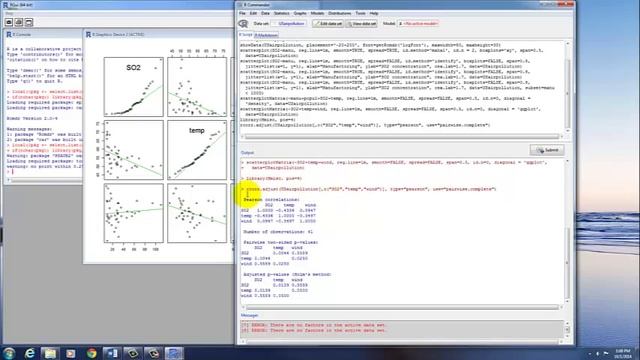Screen dimensions: 640x360
Task: Click the 'Pairwise two-sided p-values:' heading
Action: (280, 242)
